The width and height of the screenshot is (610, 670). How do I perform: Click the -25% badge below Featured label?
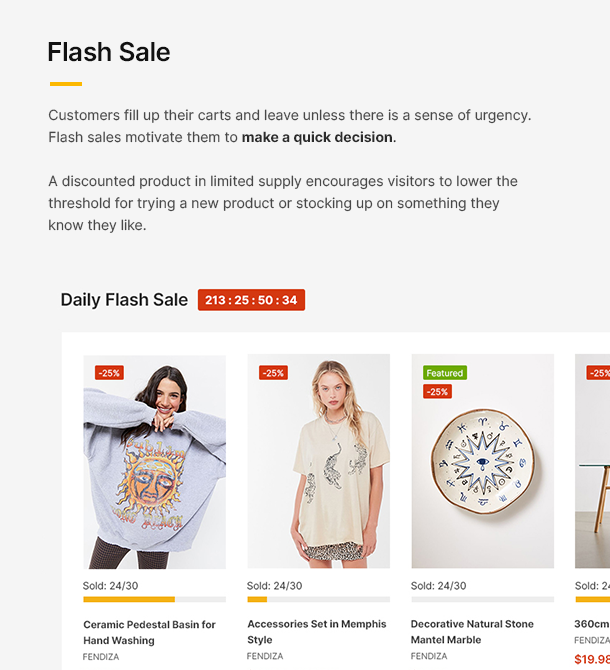click(x=437, y=392)
